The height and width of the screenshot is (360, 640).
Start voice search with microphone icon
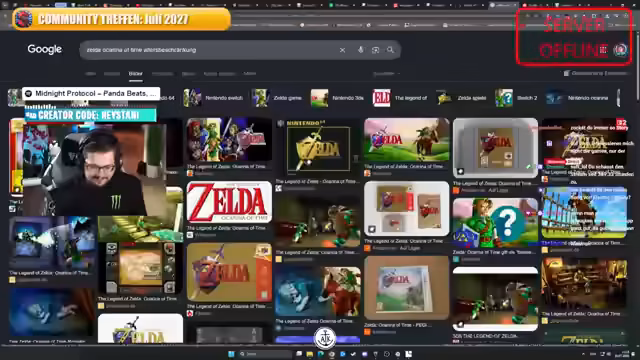tap(360, 50)
